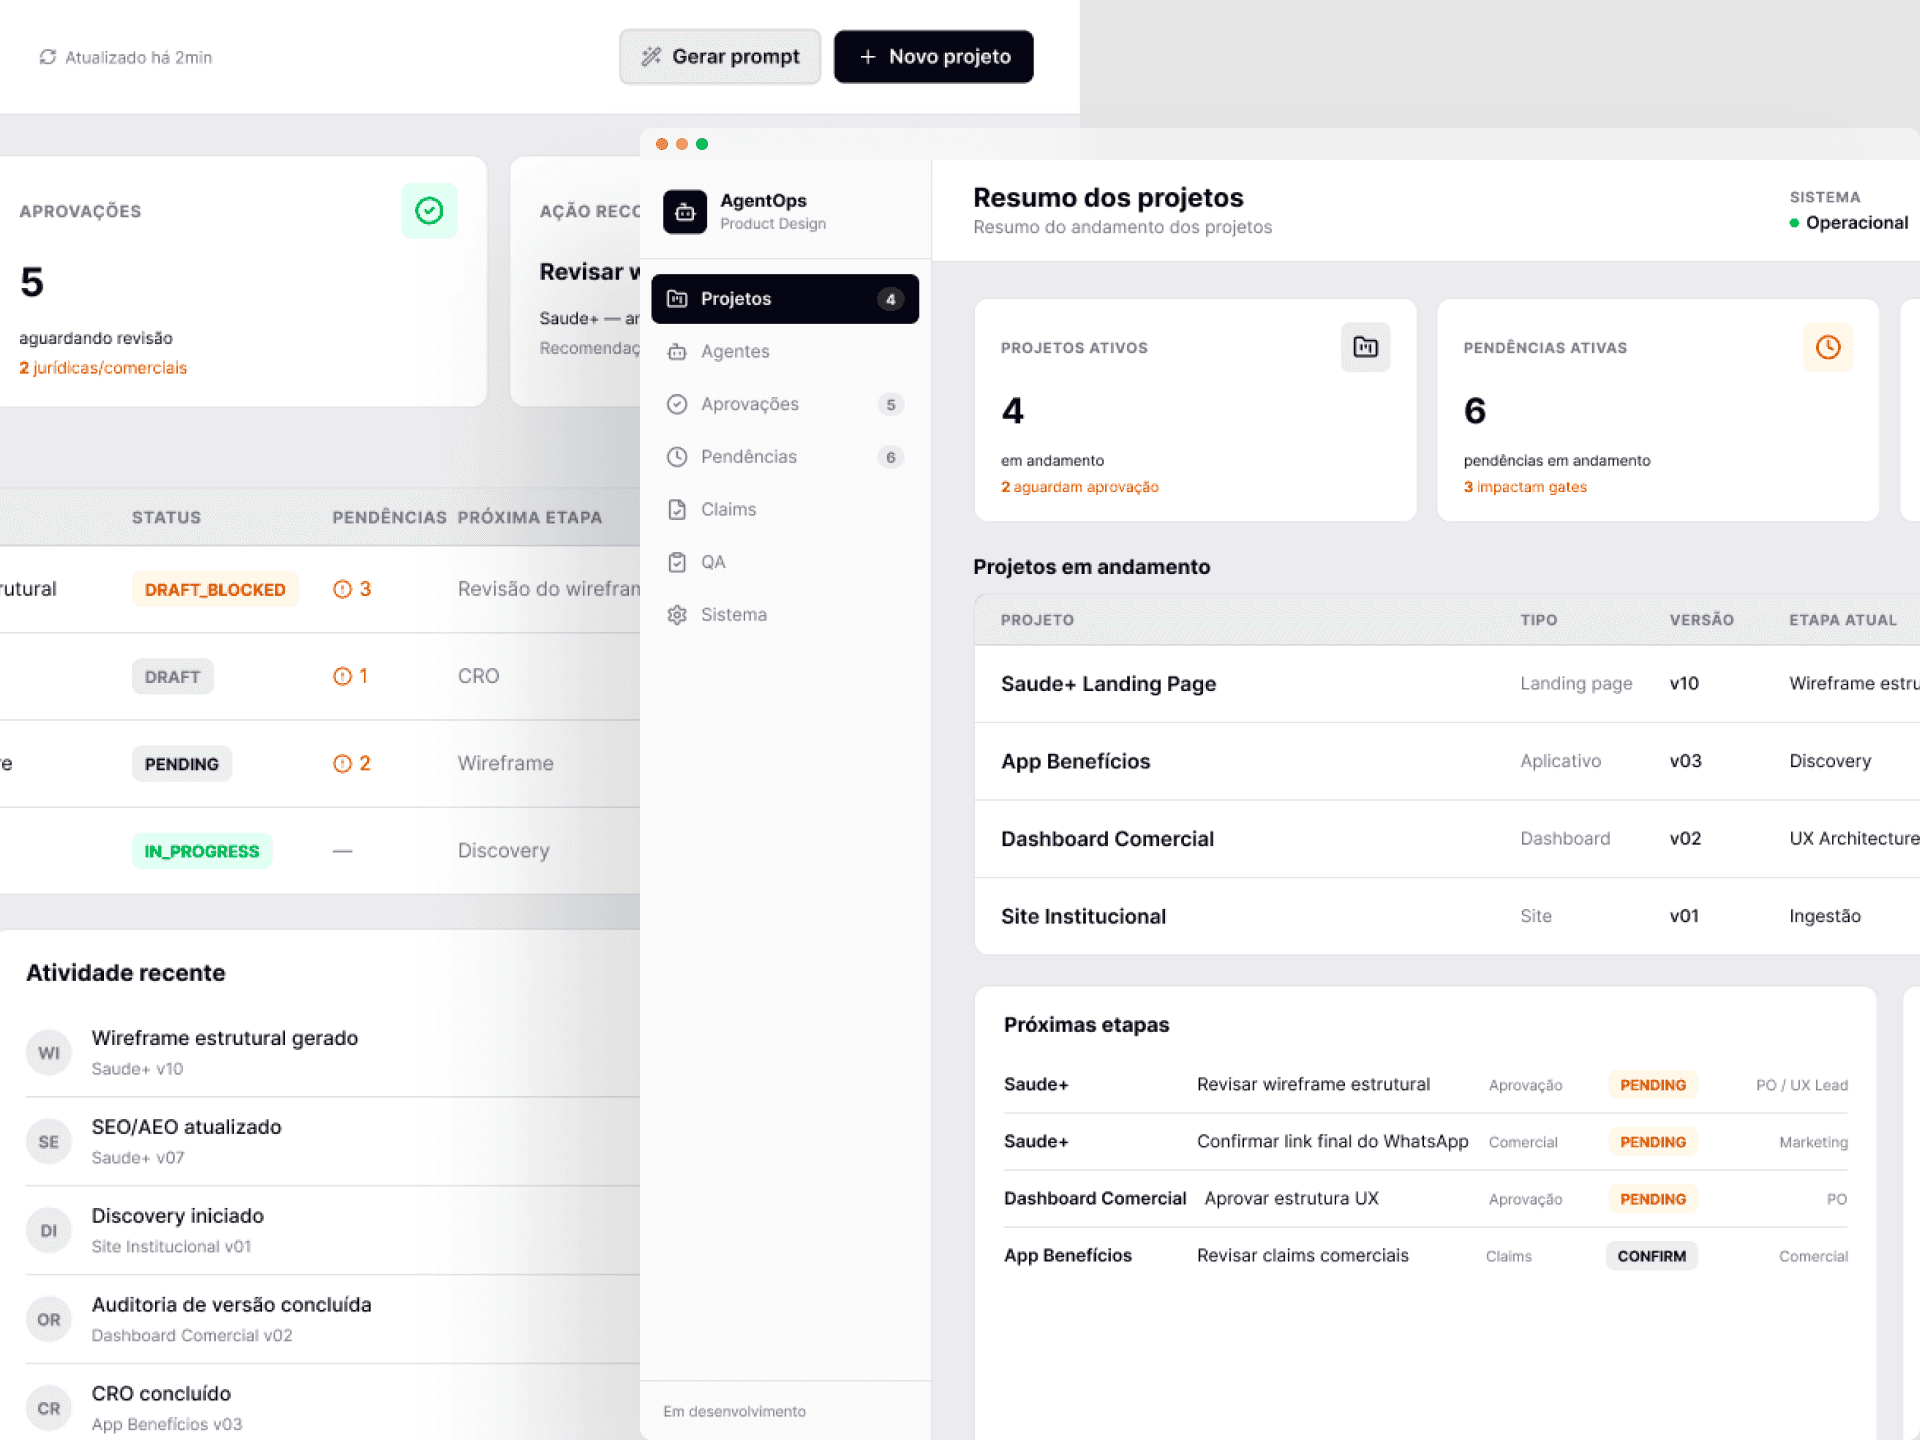Click the PRÓXIMA ETAPA column header
Viewport: 1920px width, 1440px height.
[x=530, y=517]
